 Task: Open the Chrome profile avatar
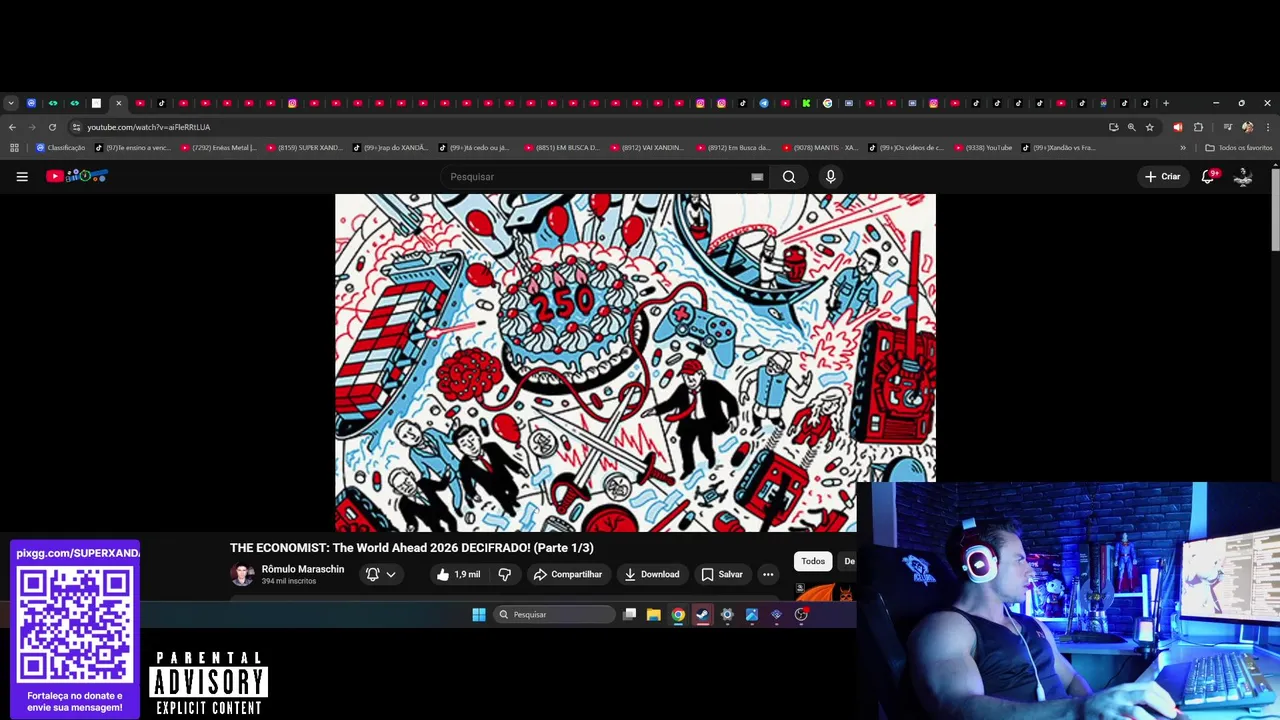point(1247,127)
